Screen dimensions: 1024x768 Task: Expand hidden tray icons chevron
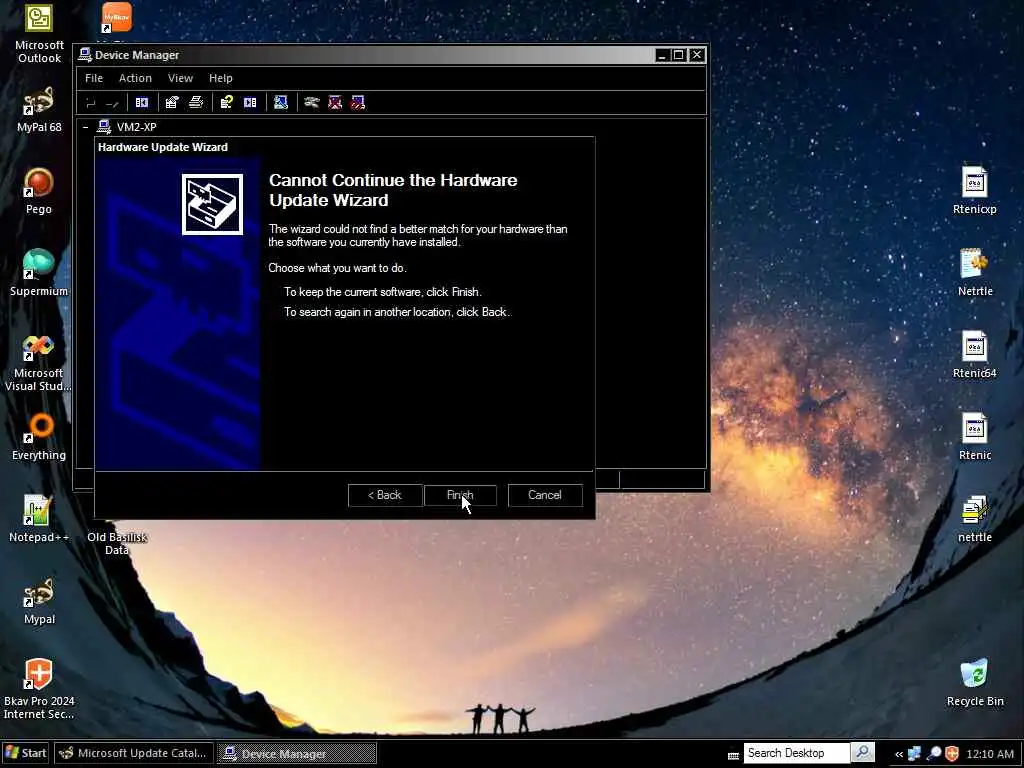[899, 754]
